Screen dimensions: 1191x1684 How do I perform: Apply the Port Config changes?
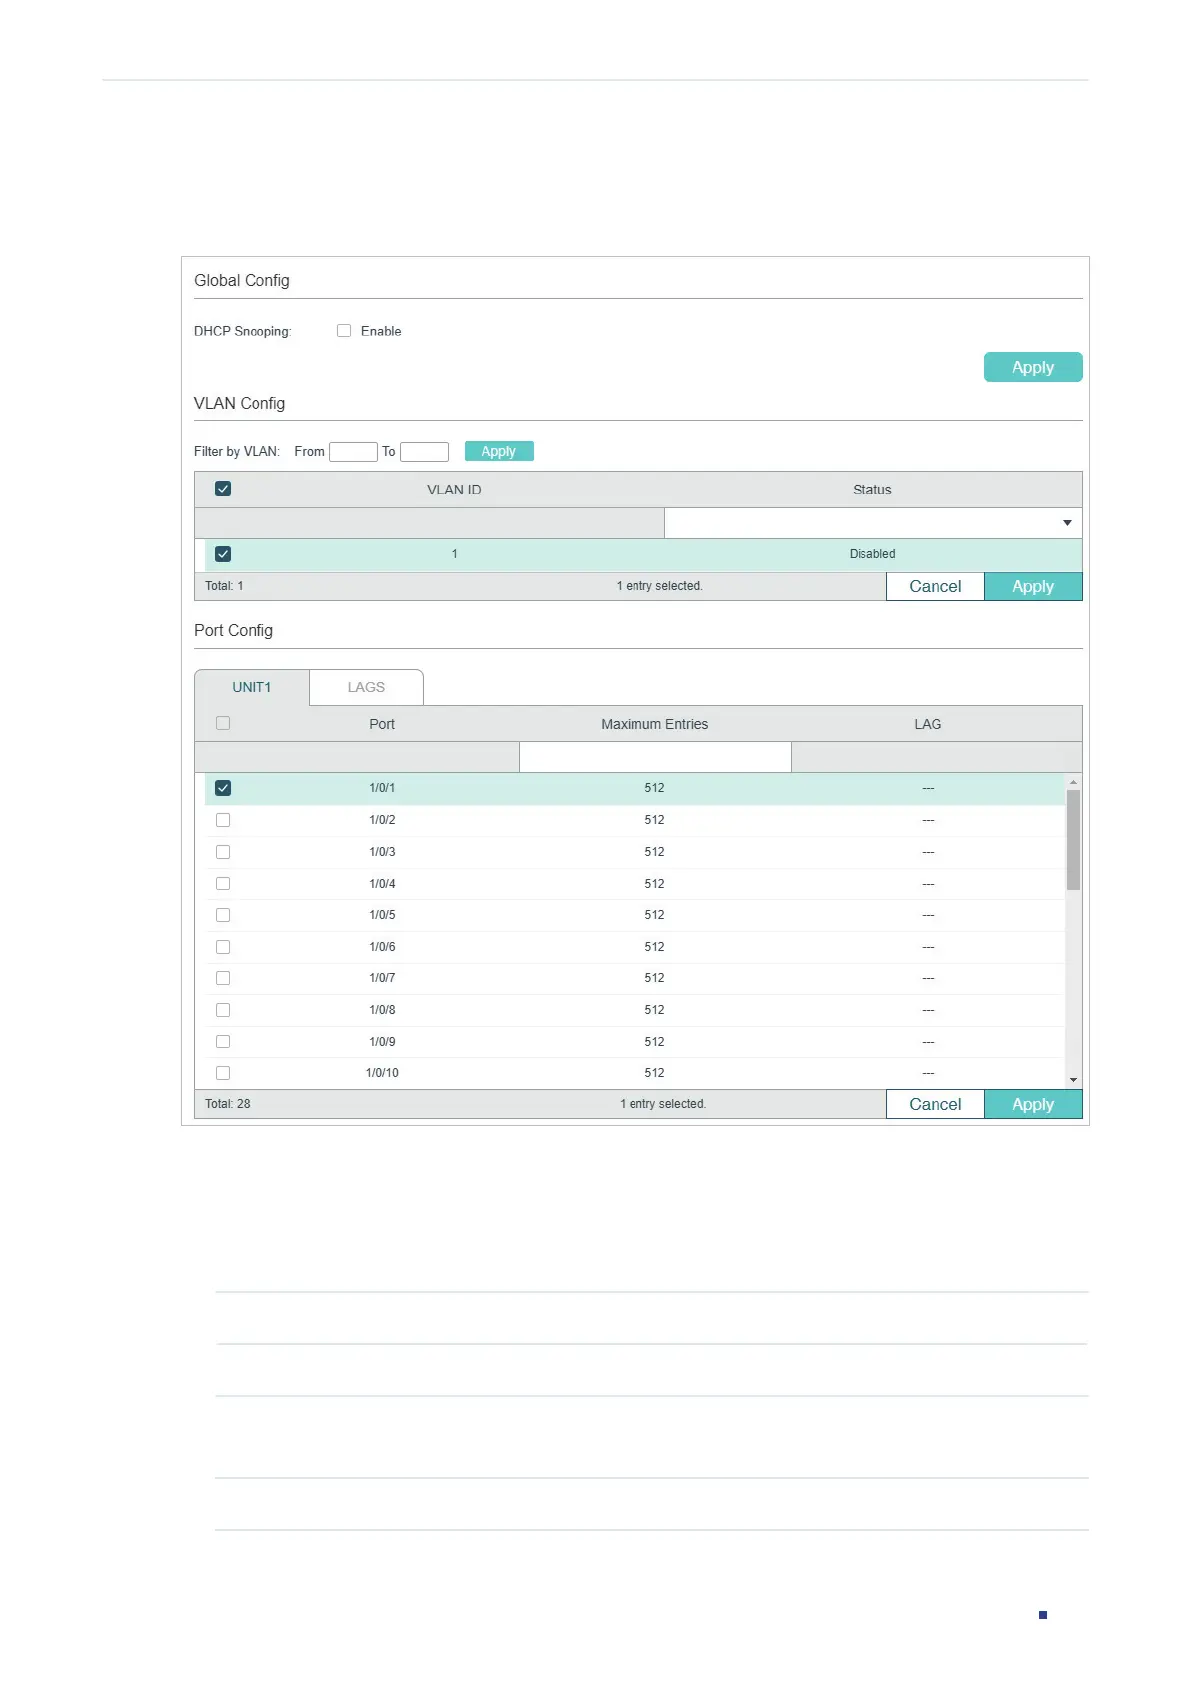pos(1033,1104)
